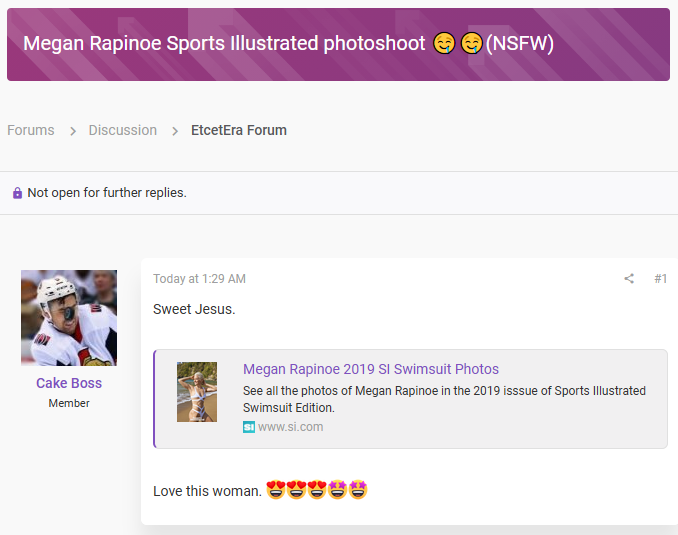Click the share icon on post #1
Screen dimensions: 678x535
[x=629, y=279]
